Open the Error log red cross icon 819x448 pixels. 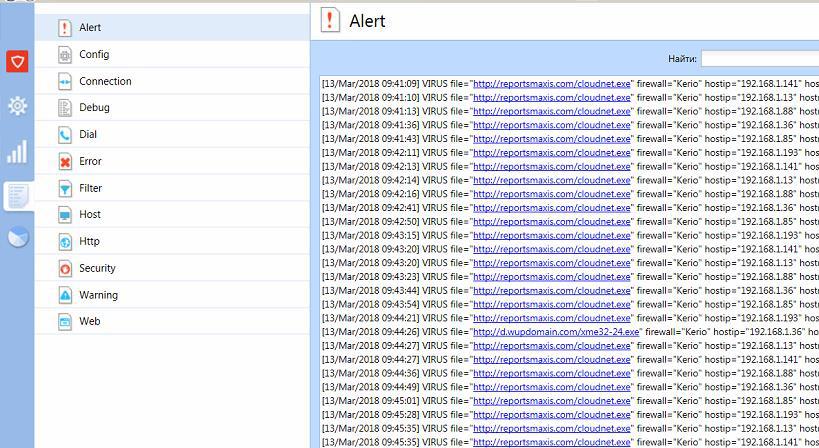[65, 161]
